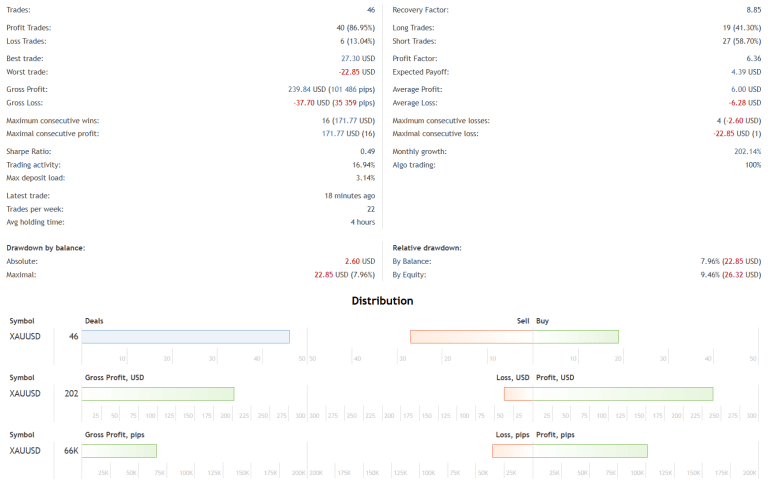The width and height of the screenshot is (768, 487).
Task: Click the Loss, pips orange bar
Action: (x=512, y=451)
